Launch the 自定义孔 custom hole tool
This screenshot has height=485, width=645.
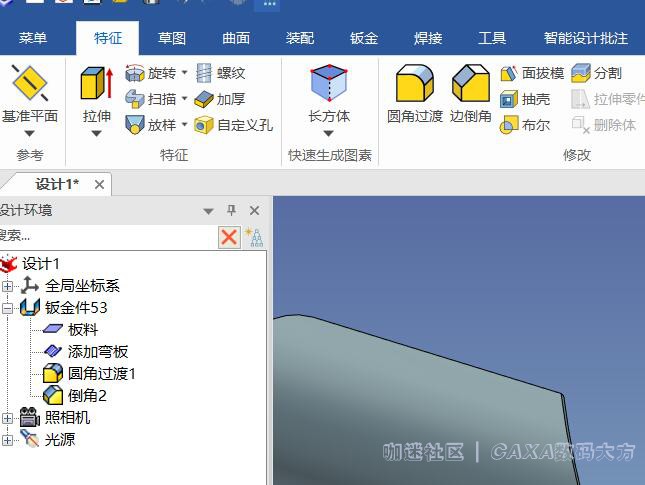pos(233,125)
